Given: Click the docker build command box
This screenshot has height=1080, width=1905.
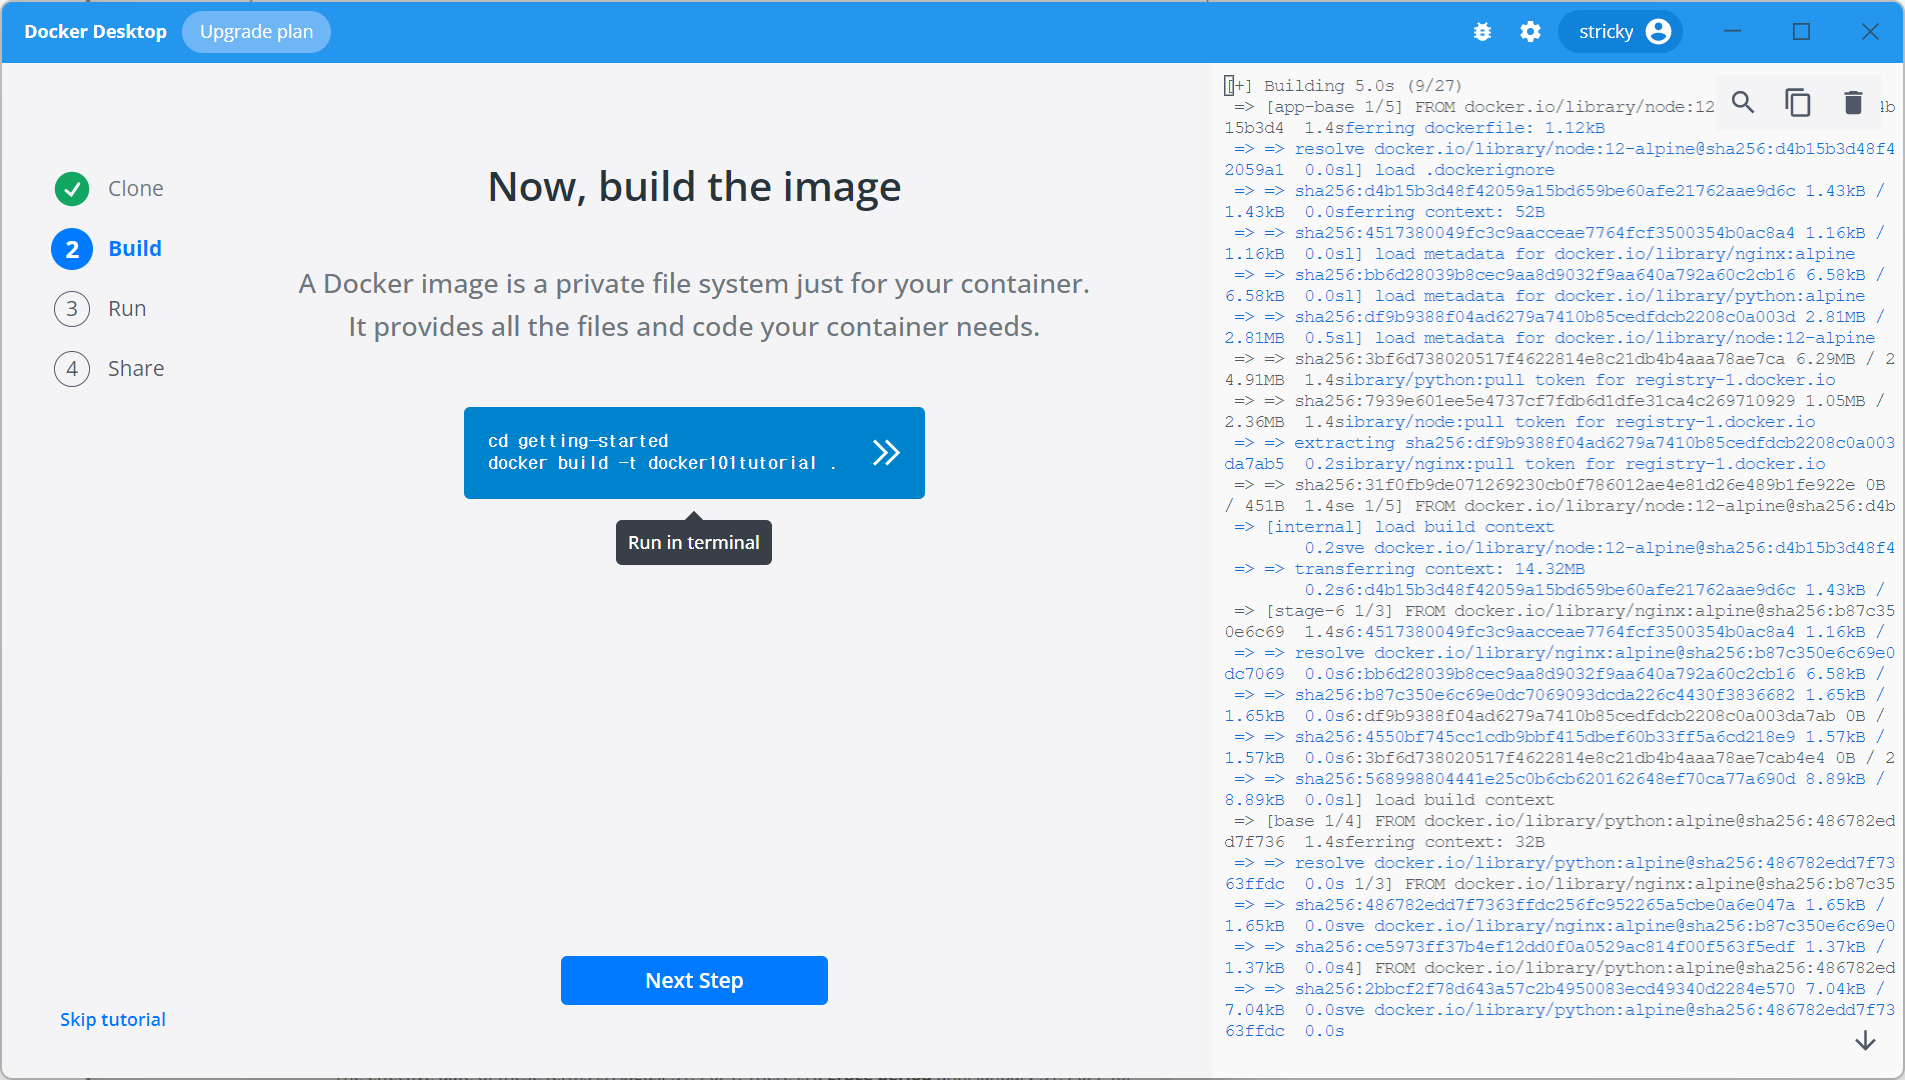Looking at the screenshot, I should tap(694, 453).
